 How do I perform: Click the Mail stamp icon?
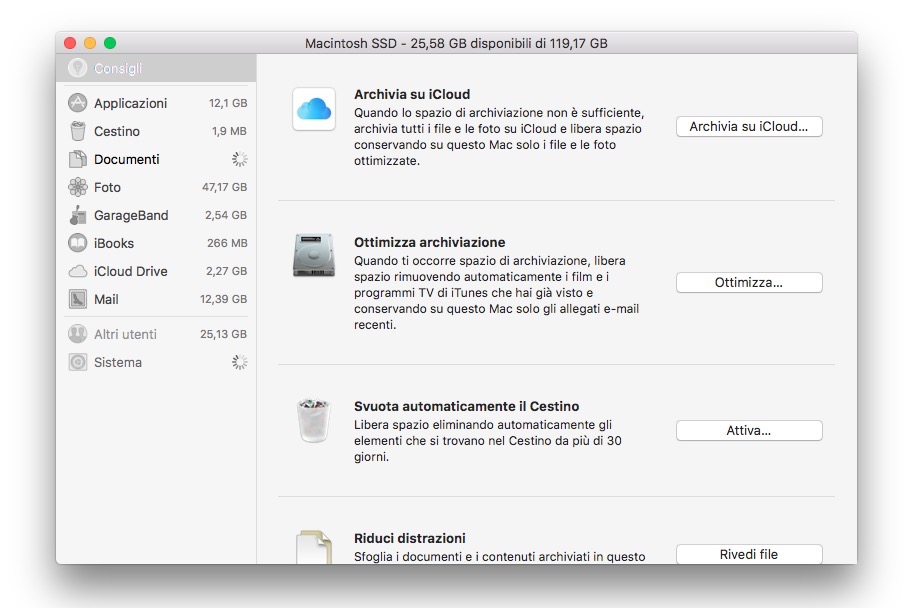77,299
